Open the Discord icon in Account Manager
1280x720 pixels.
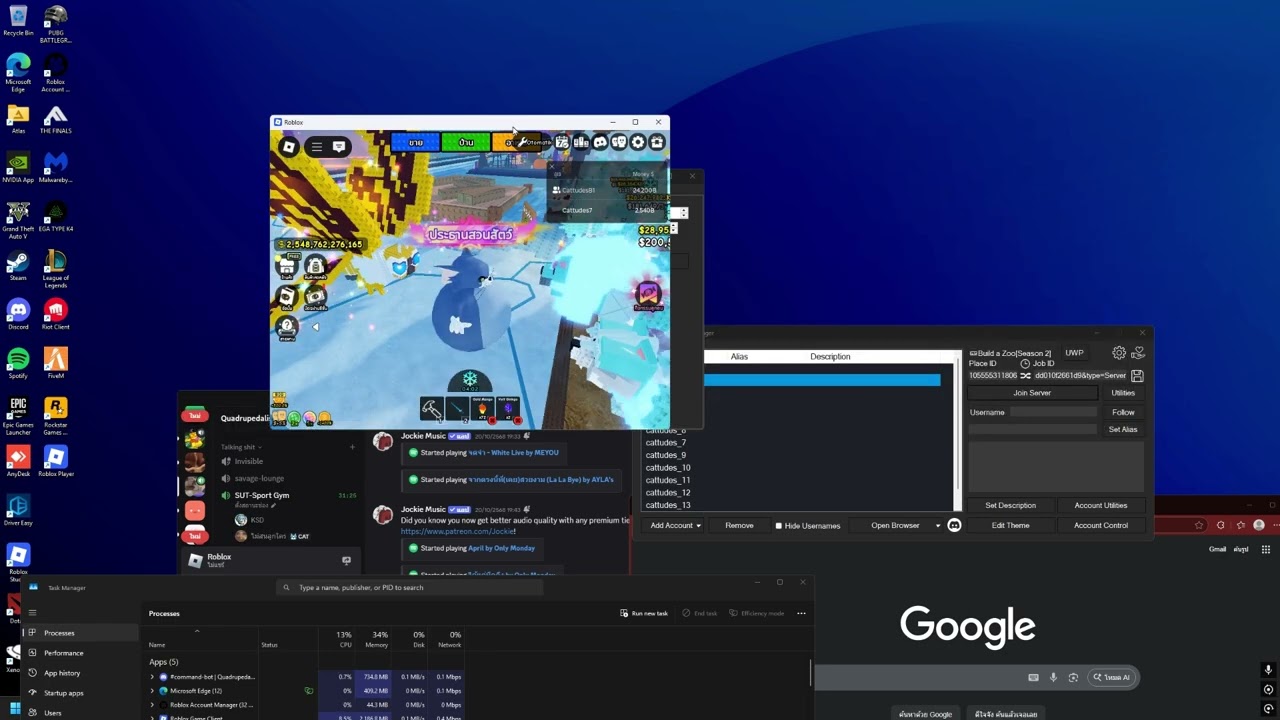pos(954,525)
